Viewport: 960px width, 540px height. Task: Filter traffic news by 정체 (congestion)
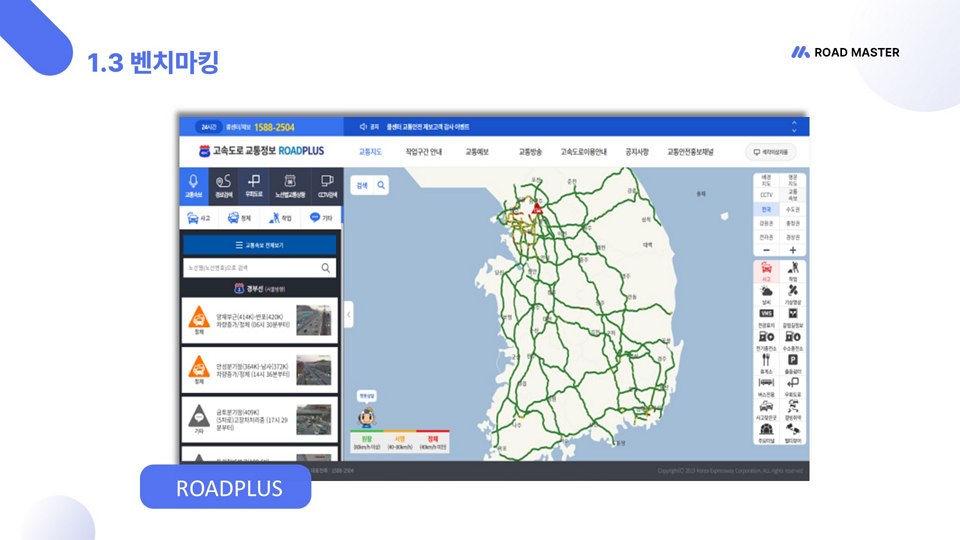click(x=239, y=218)
